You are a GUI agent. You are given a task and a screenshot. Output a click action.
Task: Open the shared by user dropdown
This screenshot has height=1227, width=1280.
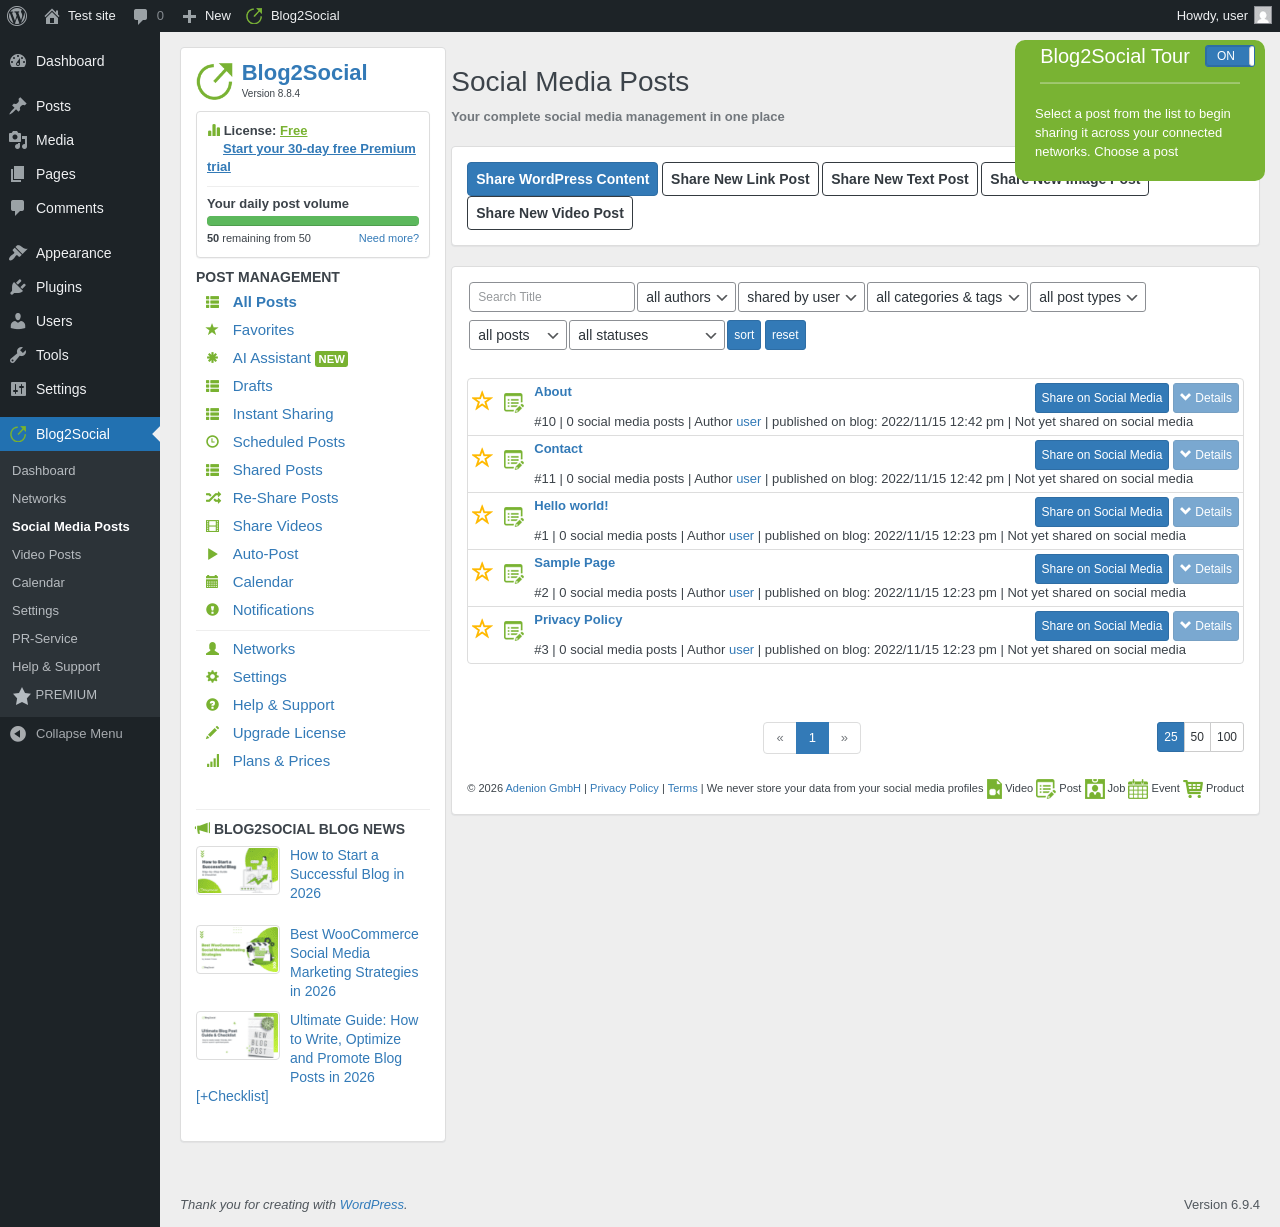click(801, 297)
